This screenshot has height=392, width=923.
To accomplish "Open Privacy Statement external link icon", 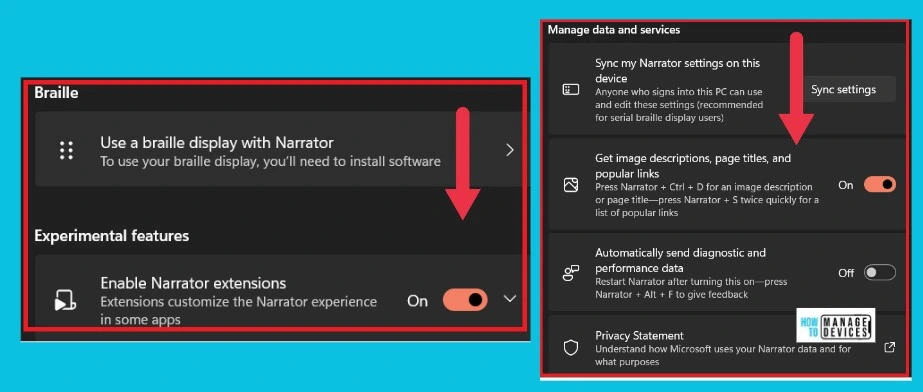I will 889,347.
